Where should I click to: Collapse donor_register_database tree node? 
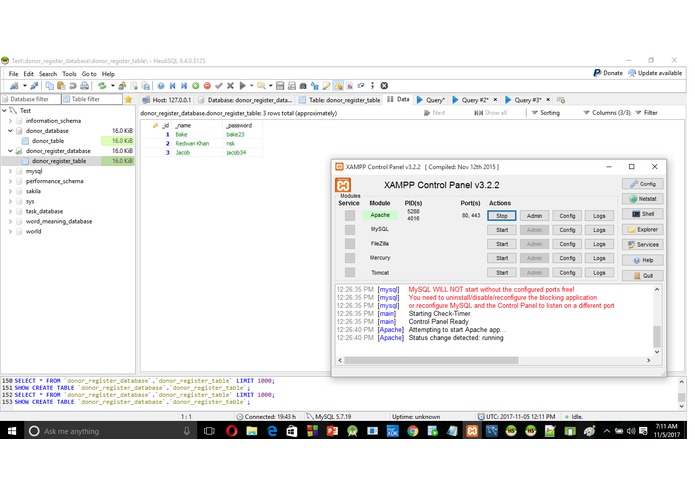10,151
